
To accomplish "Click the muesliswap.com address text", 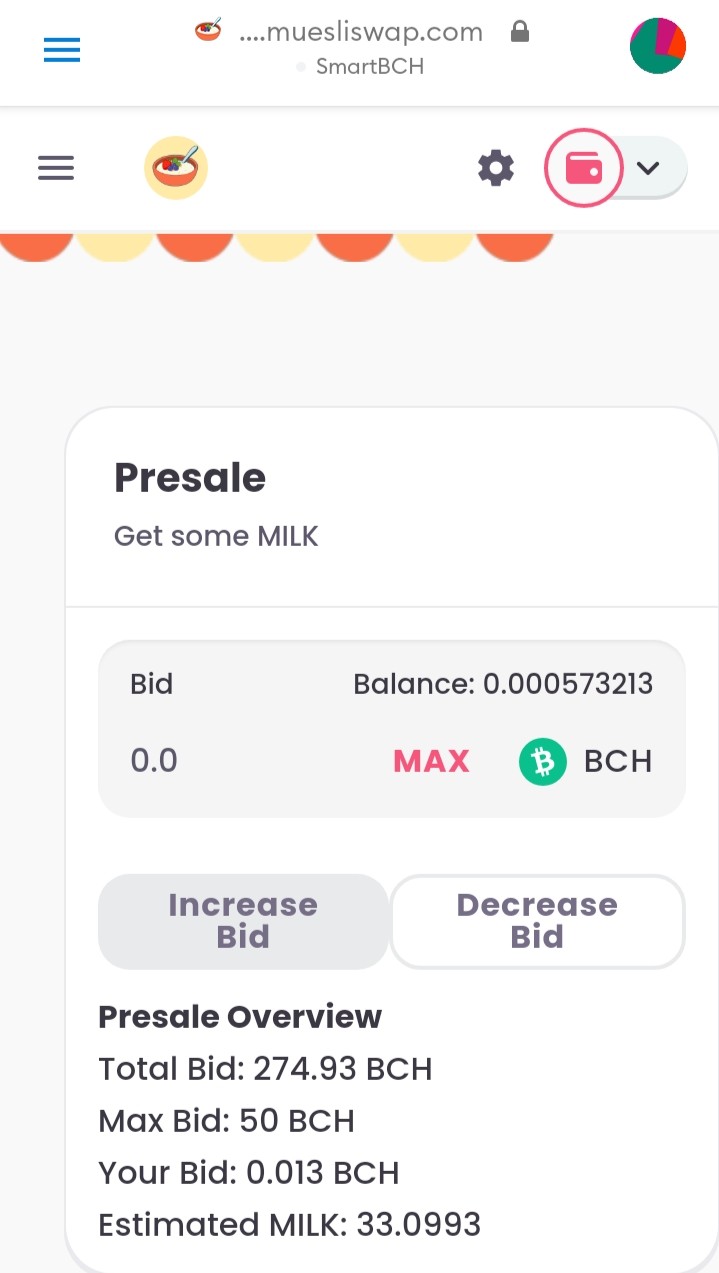I will coord(361,32).
